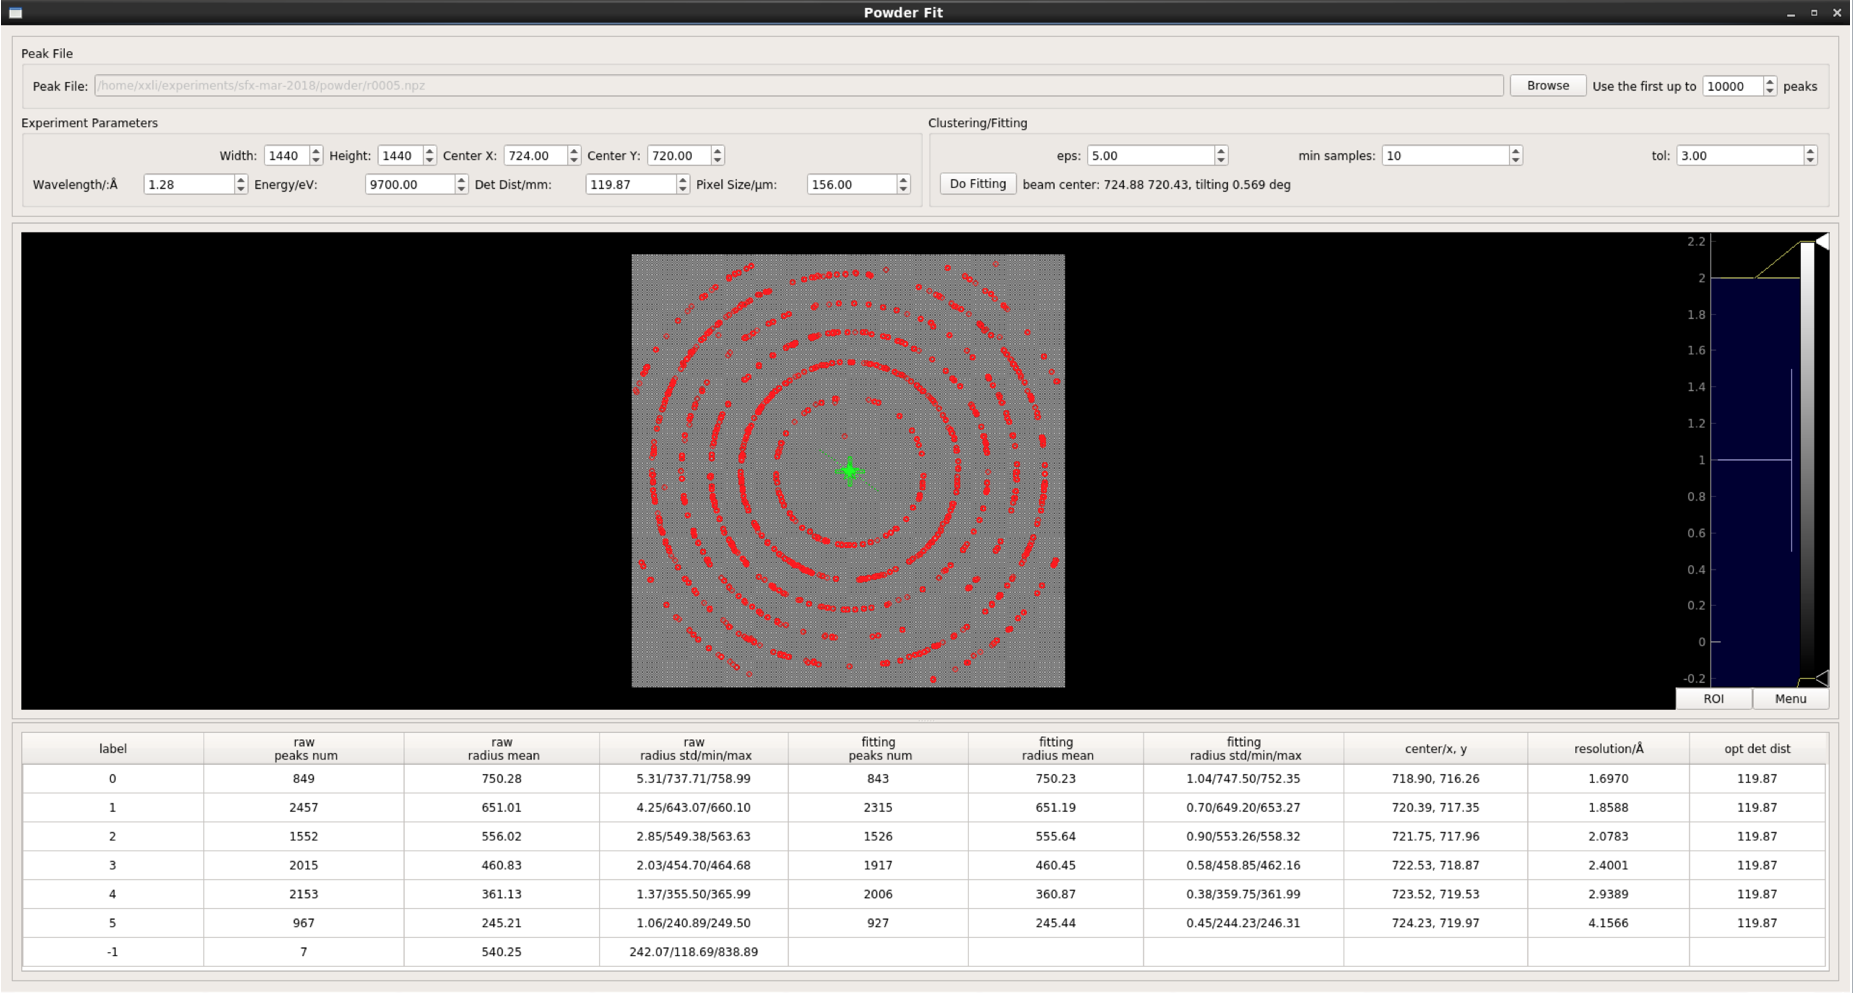Click the Height value field

point(400,155)
